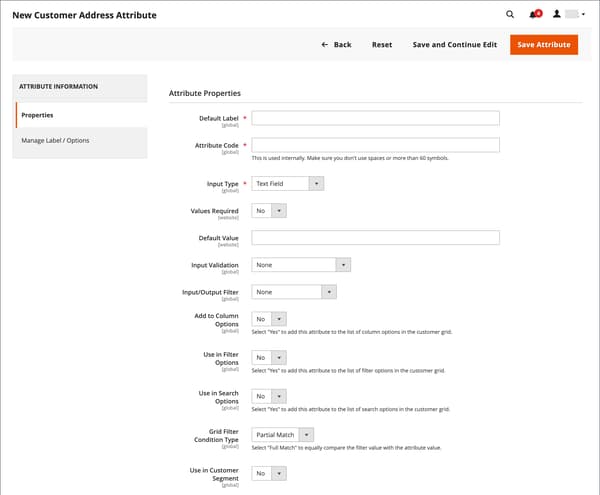Go back using the Back button
This screenshot has width=600, height=495.
point(336,45)
